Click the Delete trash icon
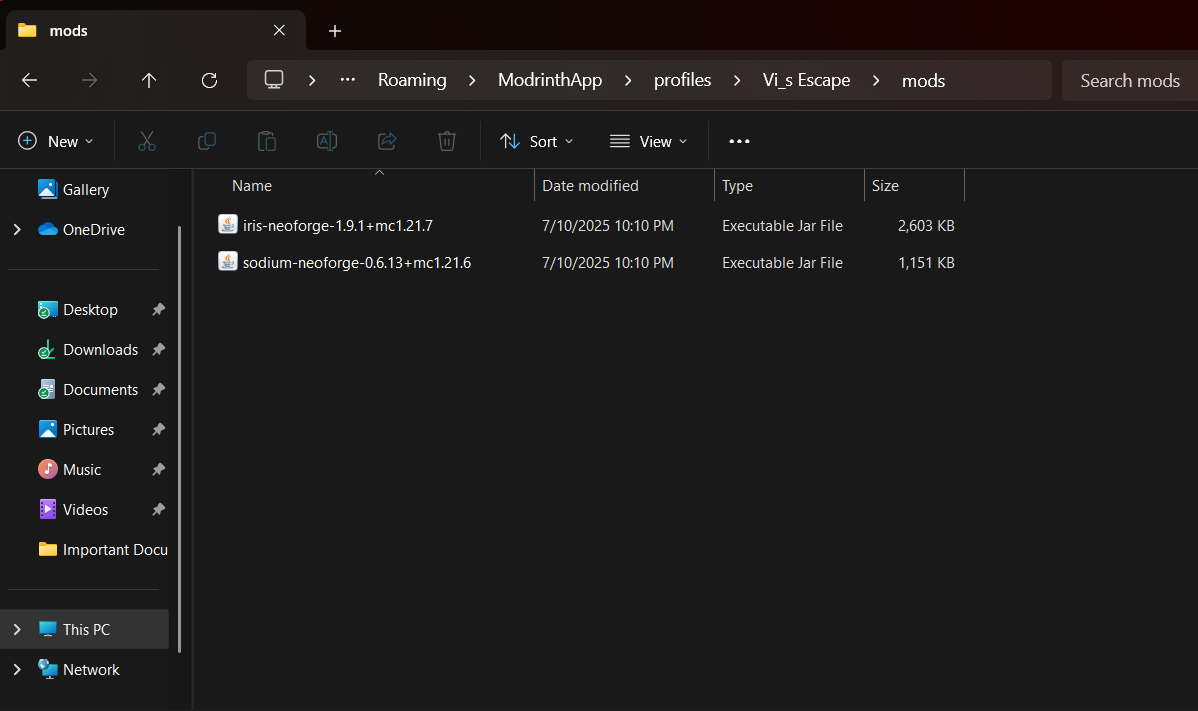The image size is (1198, 711). coord(447,141)
